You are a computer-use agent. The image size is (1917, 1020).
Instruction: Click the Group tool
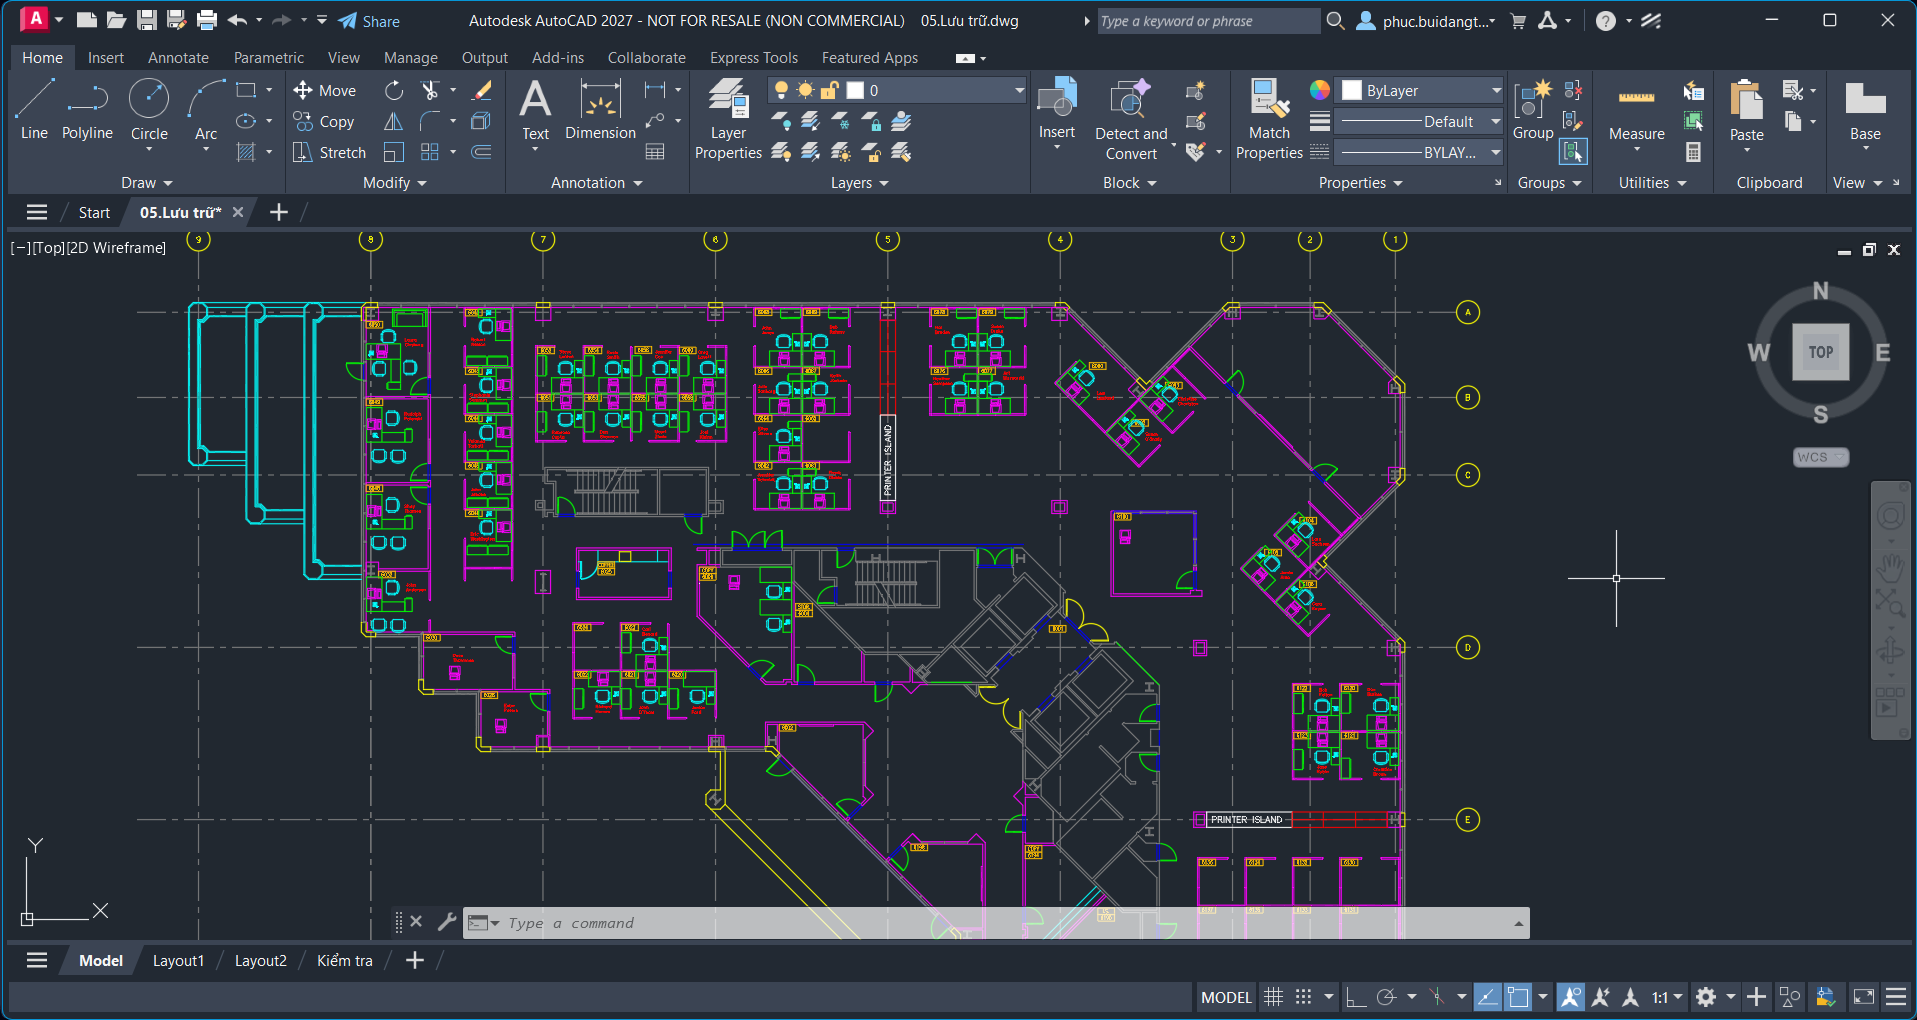[x=1533, y=110]
